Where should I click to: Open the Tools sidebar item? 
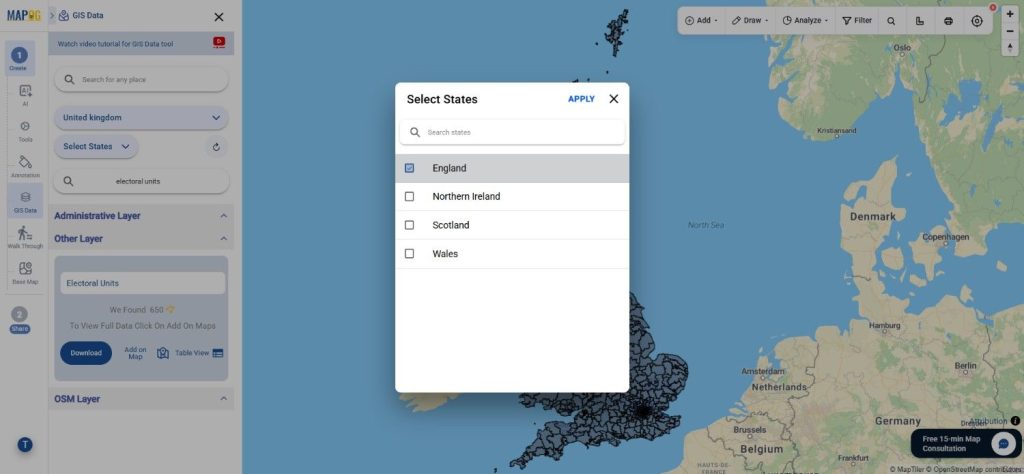click(x=25, y=130)
